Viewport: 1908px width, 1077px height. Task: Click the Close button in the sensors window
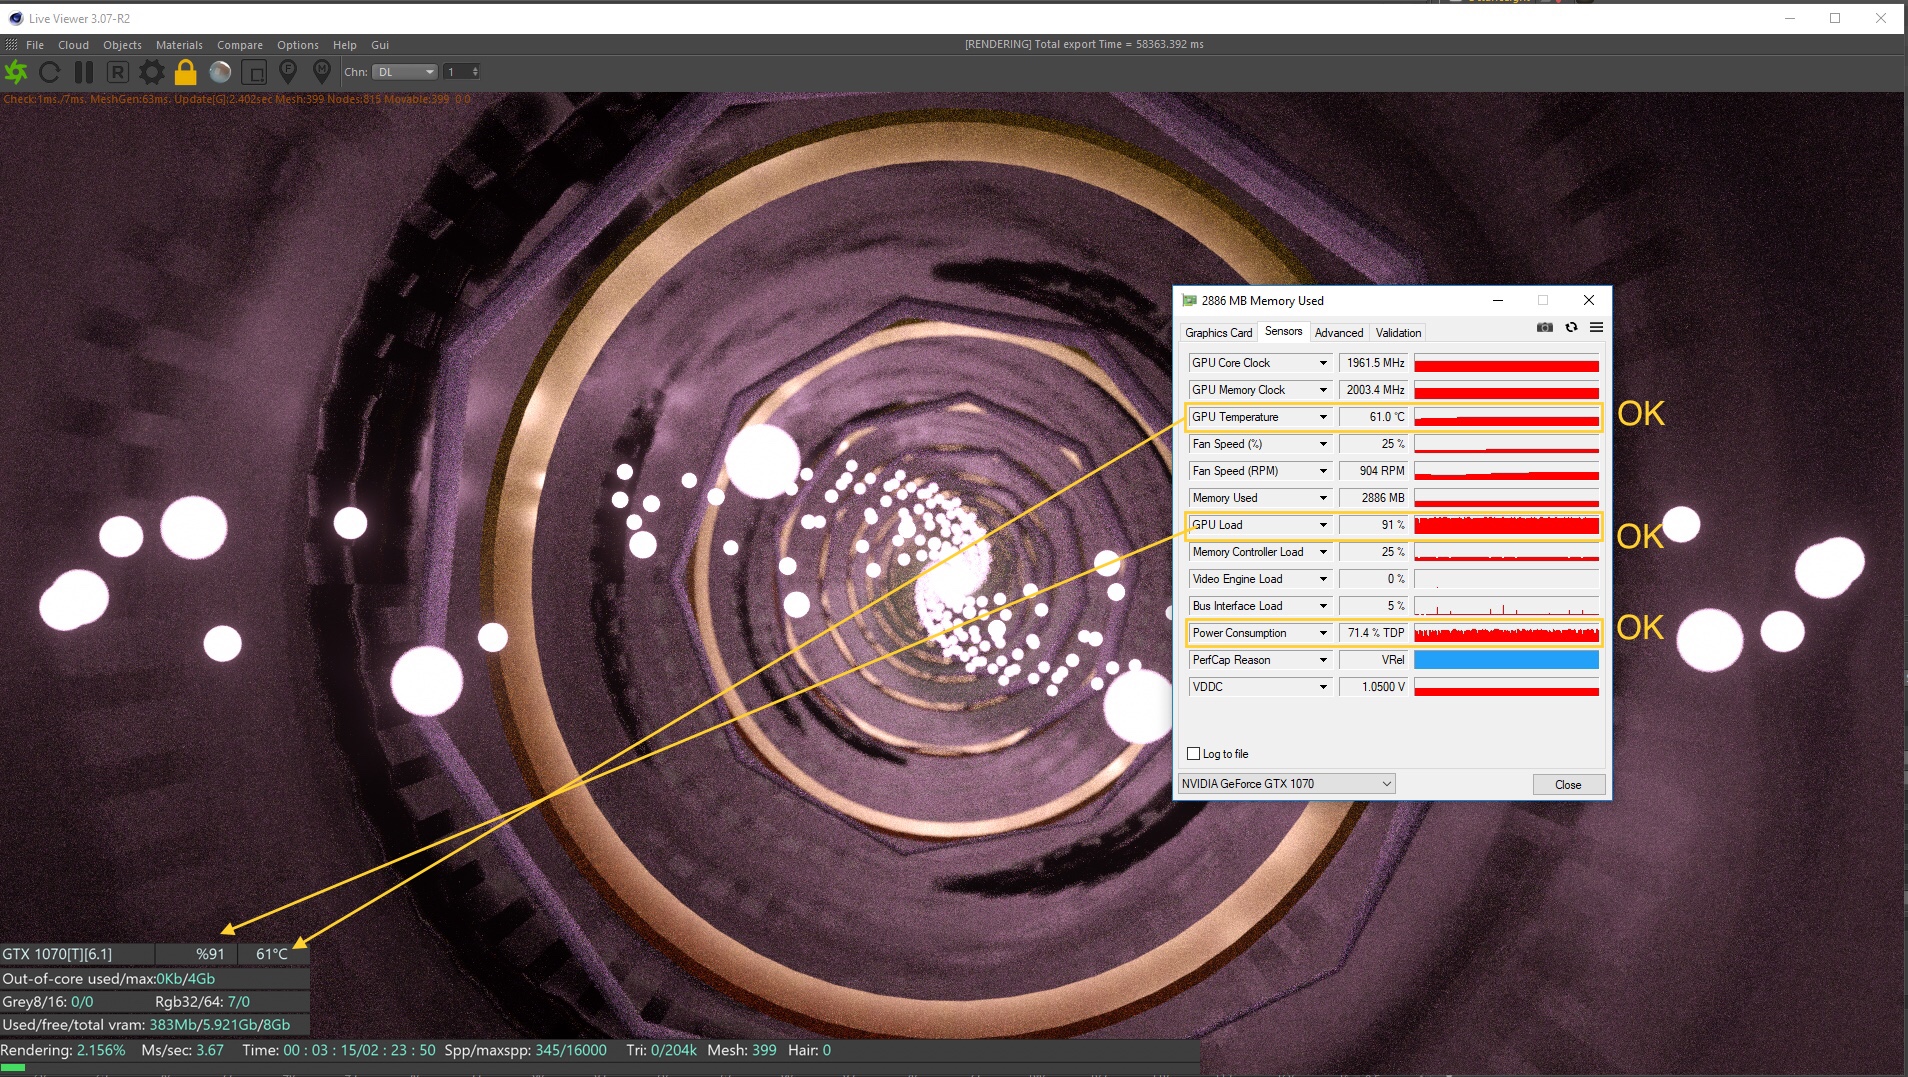[x=1568, y=785]
